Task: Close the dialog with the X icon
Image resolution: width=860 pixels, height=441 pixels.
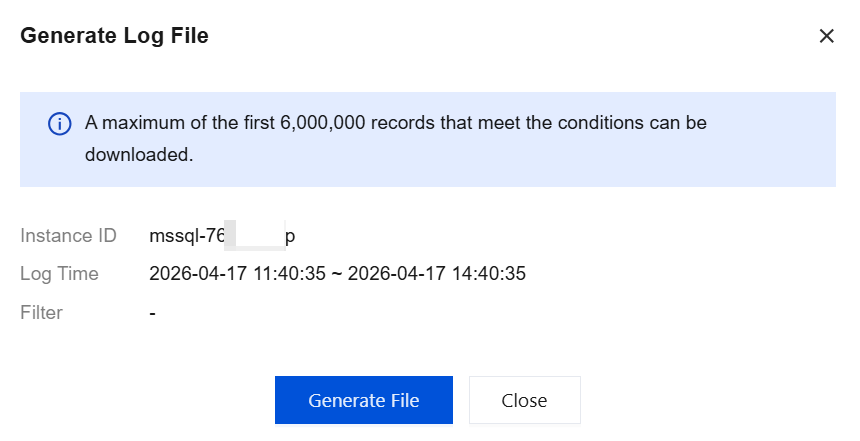Action: pyautogui.click(x=826, y=36)
